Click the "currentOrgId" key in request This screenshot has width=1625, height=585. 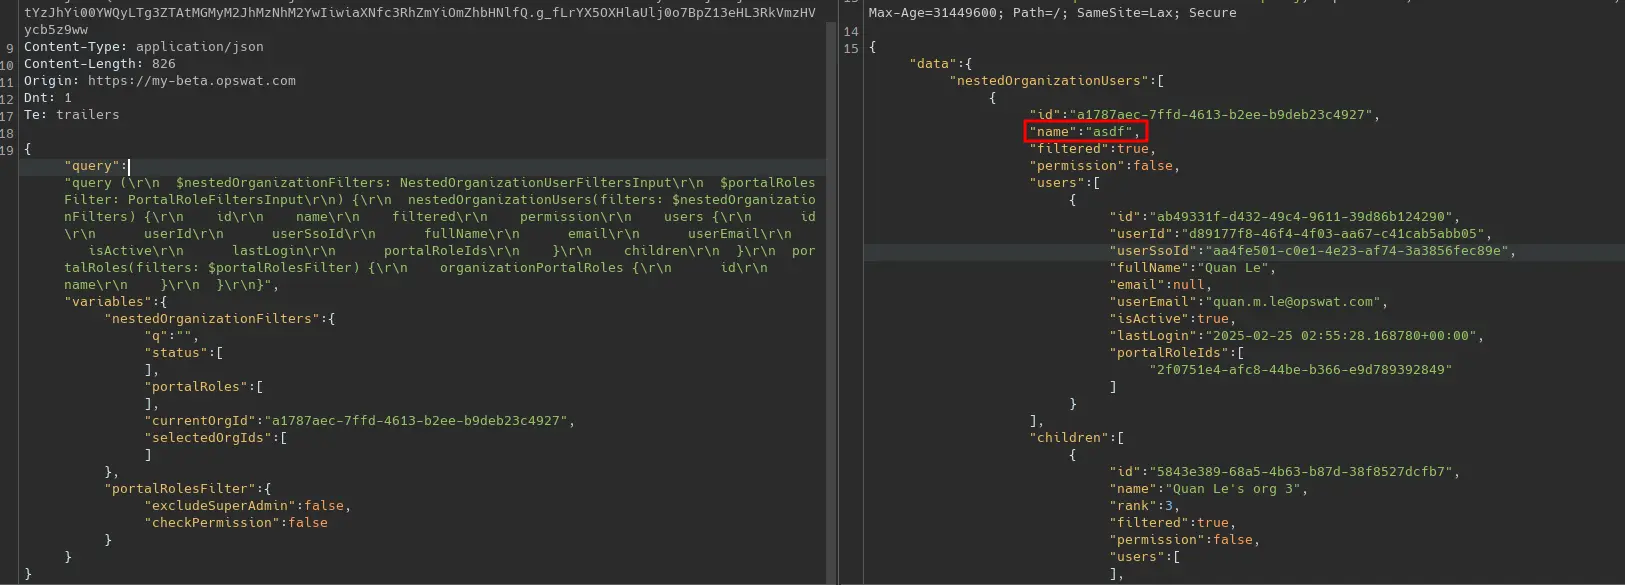200,421
